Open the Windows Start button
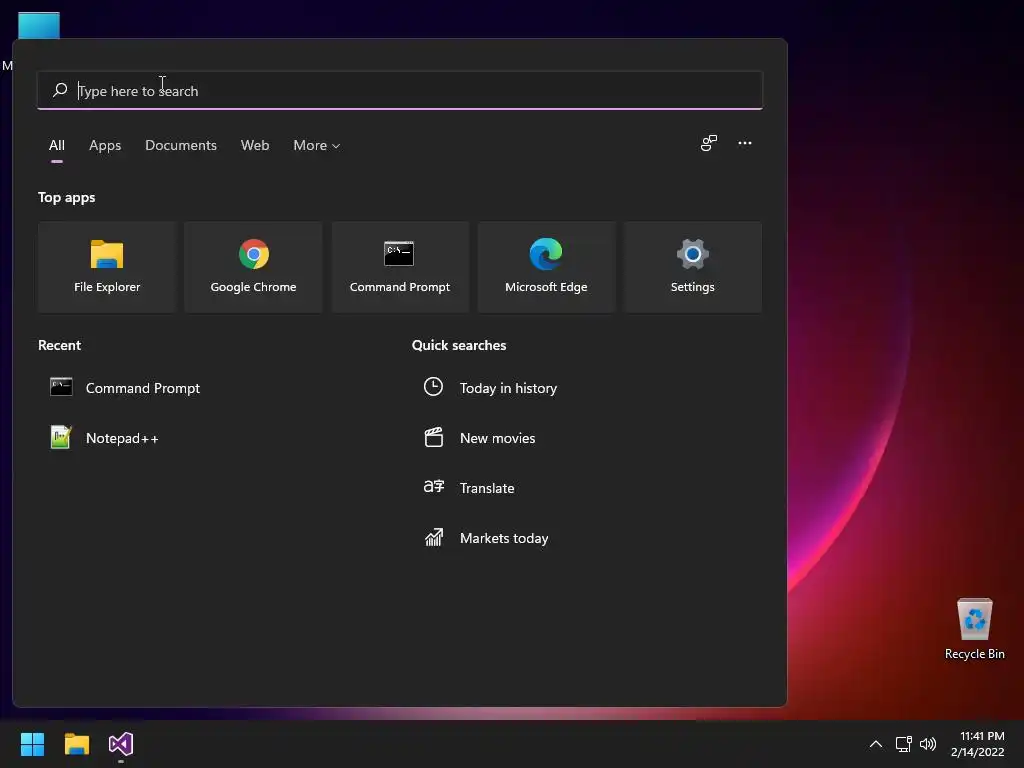This screenshot has height=768, width=1024. pyautogui.click(x=32, y=744)
